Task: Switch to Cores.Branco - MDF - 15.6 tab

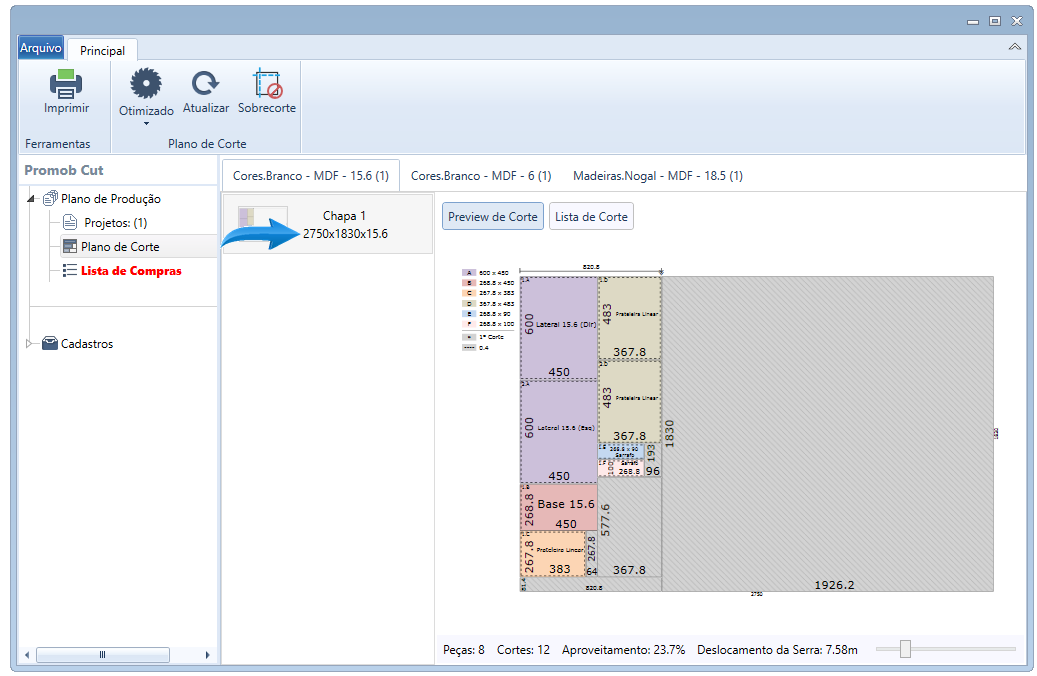Action: (x=311, y=176)
